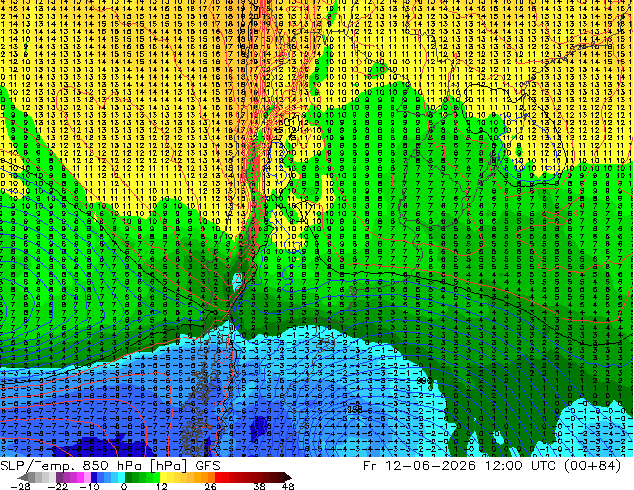Click the "48" legend value
This screenshot has width=634, height=490.
[x=288, y=486]
